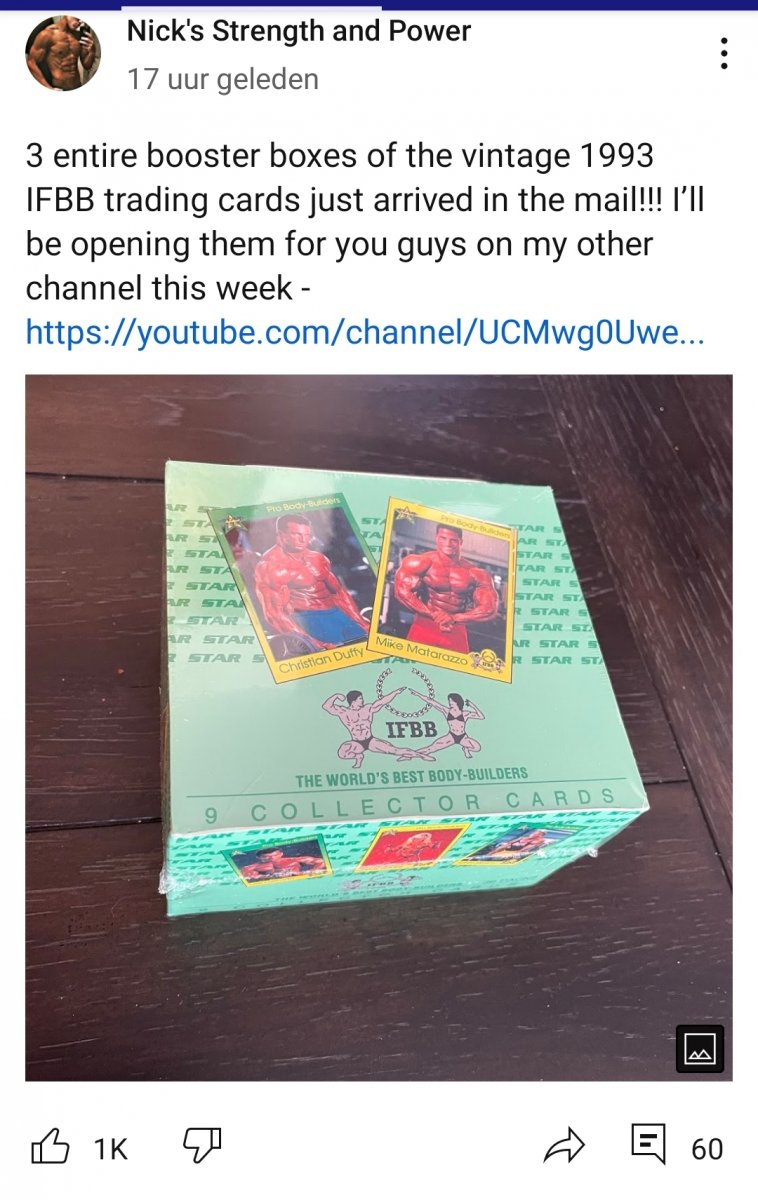
Task: Open comments via speech bubble icon
Action: point(648,1145)
